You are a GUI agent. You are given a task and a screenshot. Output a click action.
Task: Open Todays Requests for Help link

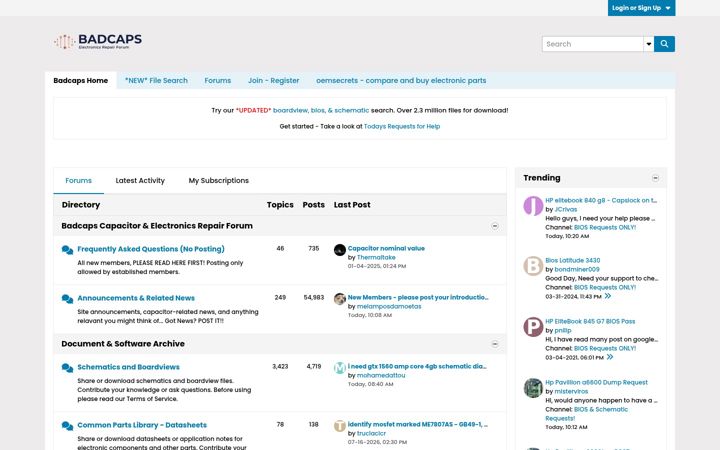pos(402,126)
